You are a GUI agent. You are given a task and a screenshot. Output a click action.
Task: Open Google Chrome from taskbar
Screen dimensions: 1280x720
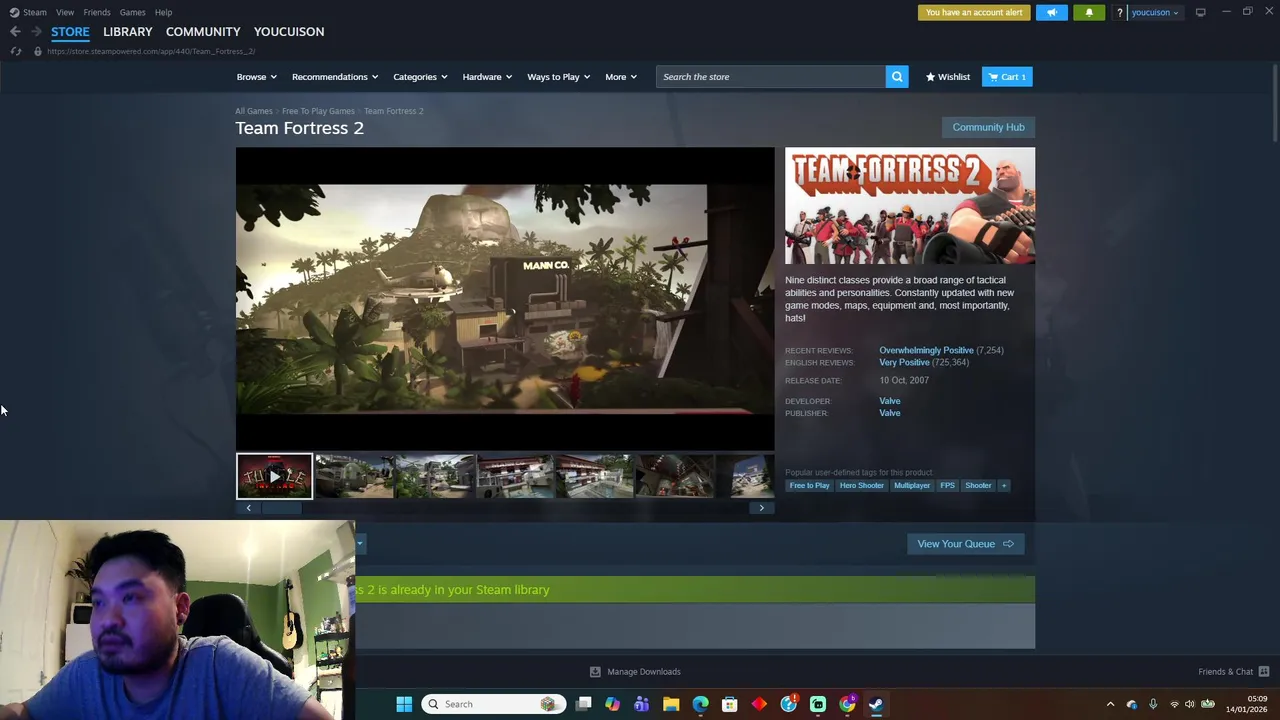pyautogui.click(x=847, y=704)
